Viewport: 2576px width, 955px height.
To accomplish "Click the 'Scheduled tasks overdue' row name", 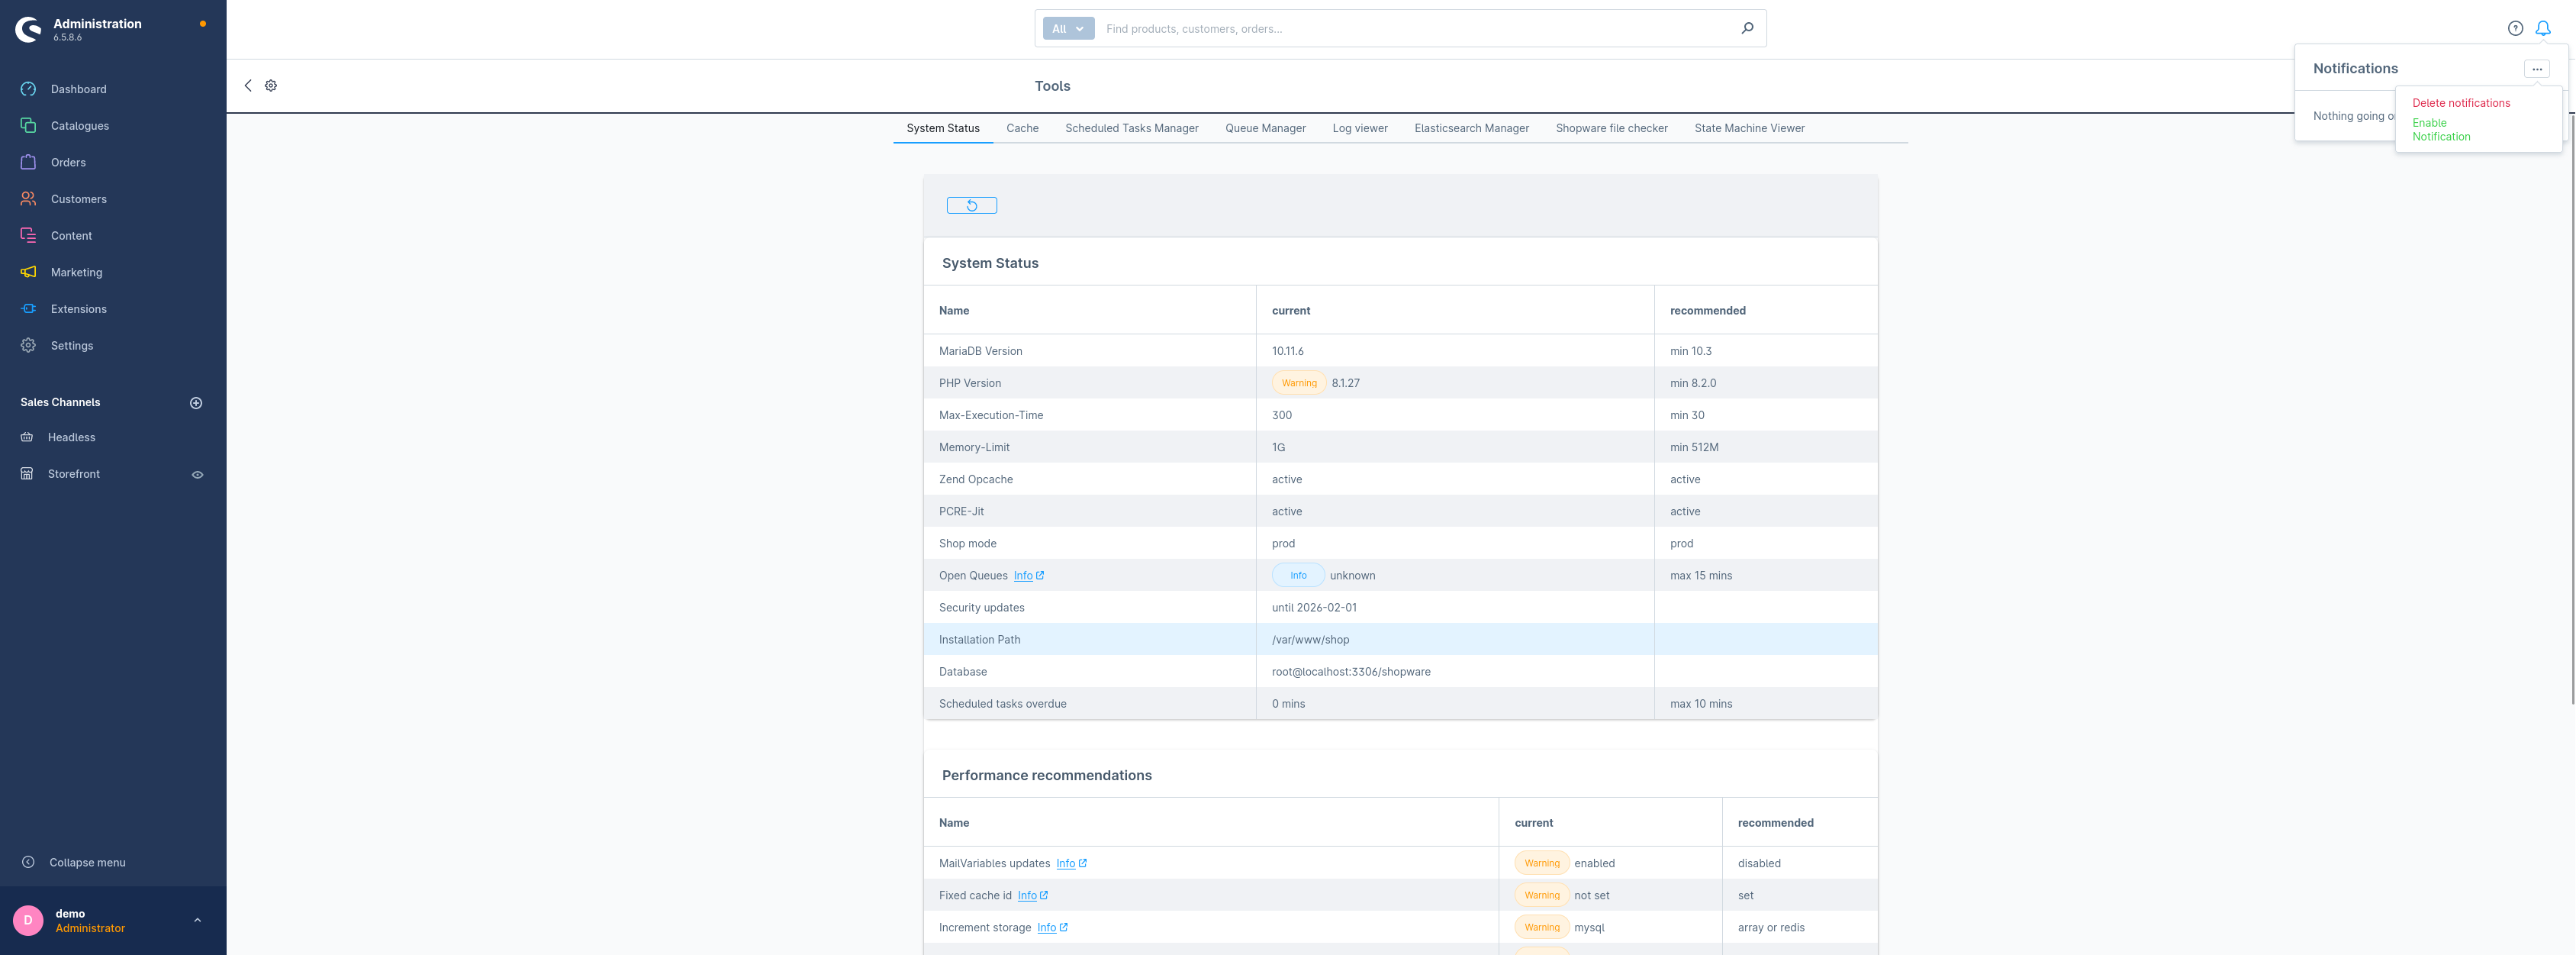I will [x=1002, y=703].
